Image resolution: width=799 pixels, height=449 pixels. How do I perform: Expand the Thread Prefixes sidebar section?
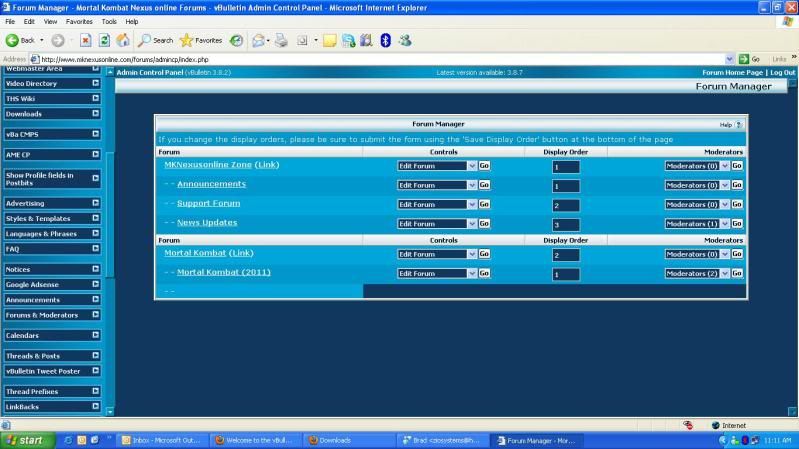pyautogui.click(x=96, y=391)
